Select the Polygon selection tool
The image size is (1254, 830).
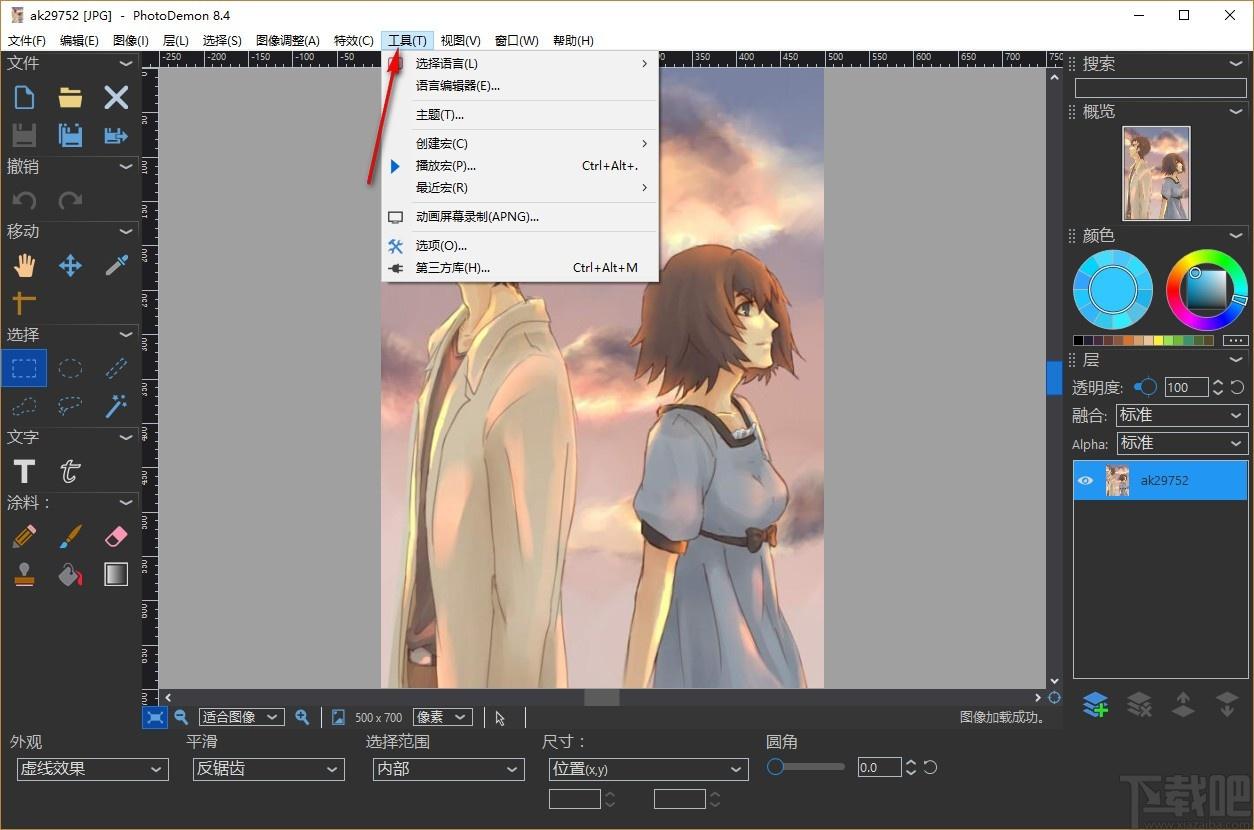click(24, 406)
